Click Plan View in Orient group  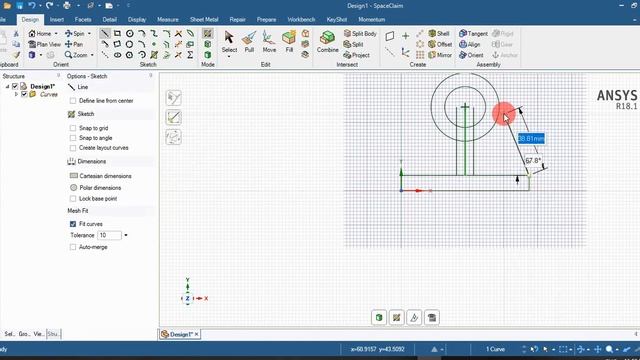(x=44, y=44)
